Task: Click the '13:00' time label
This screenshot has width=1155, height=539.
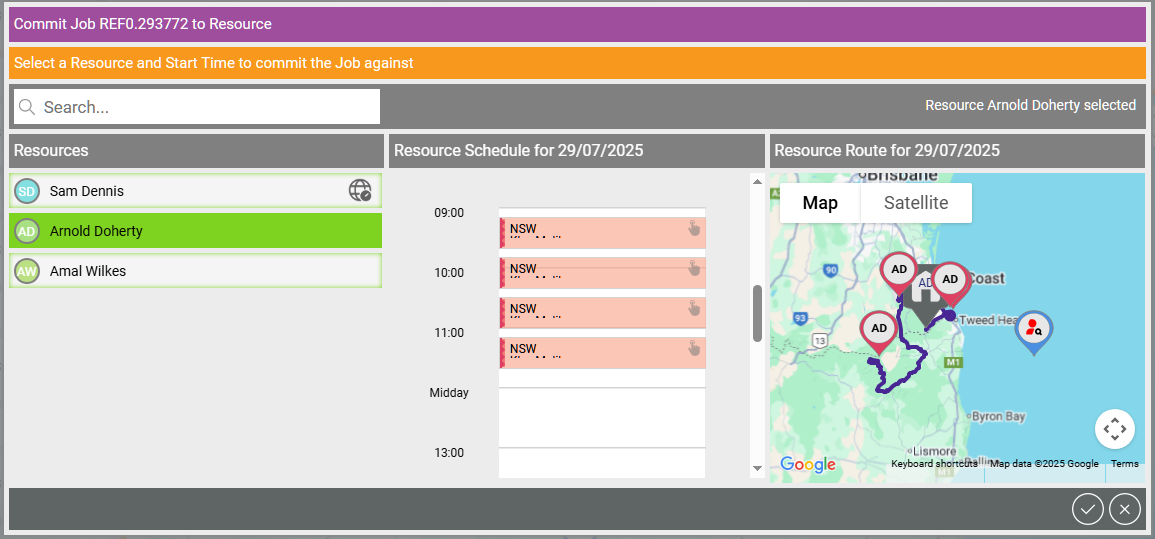Action: pyautogui.click(x=449, y=453)
